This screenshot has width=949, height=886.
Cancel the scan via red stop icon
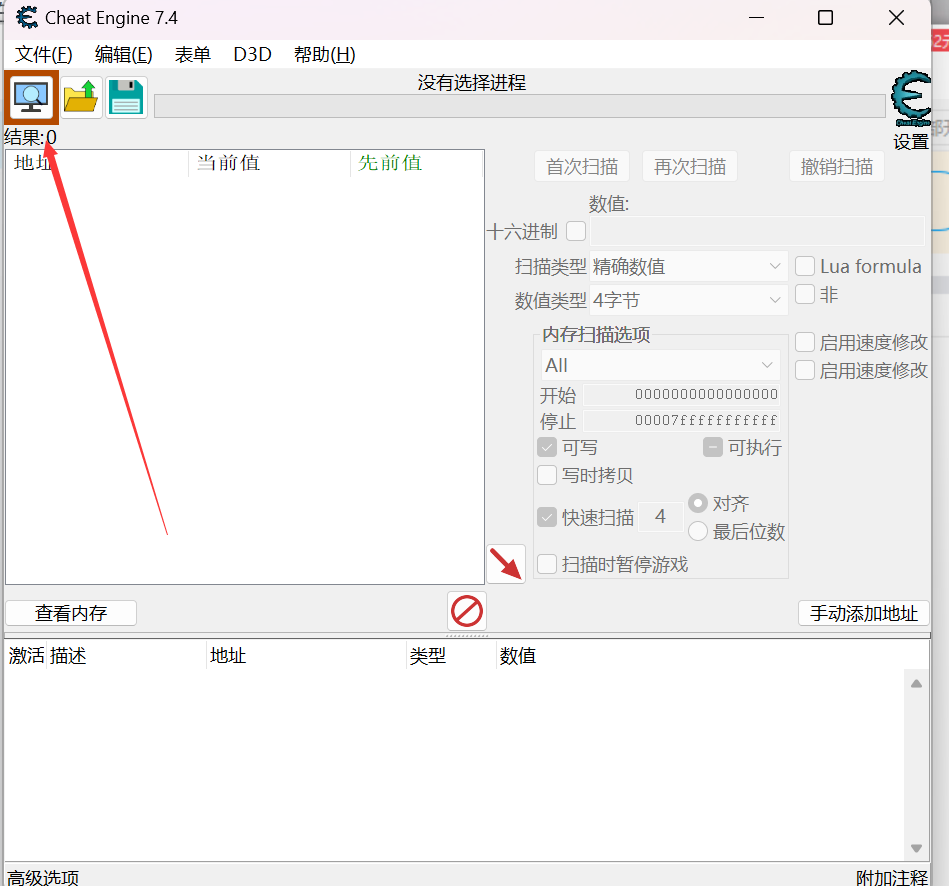pyautogui.click(x=466, y=612)
